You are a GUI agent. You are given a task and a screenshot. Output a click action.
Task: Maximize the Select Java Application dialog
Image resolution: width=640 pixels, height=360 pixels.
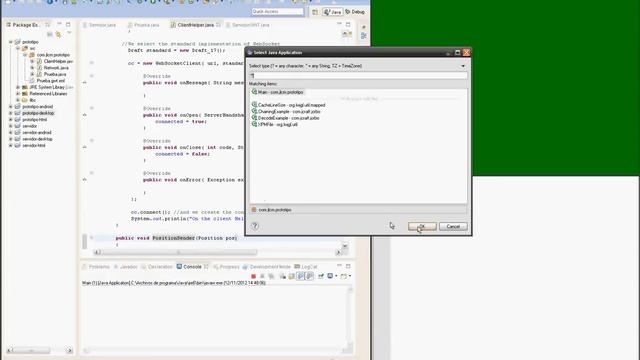(458, 52)
